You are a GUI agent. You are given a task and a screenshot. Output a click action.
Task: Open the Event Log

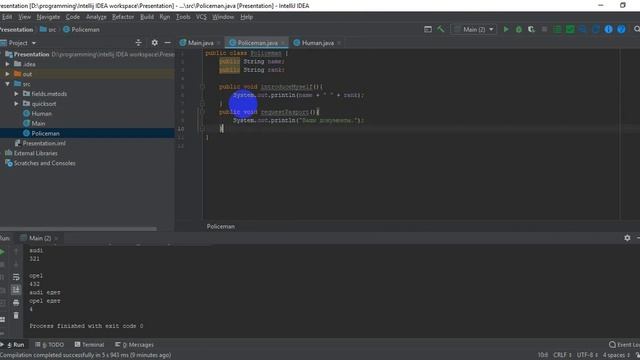tap(624, 344)
